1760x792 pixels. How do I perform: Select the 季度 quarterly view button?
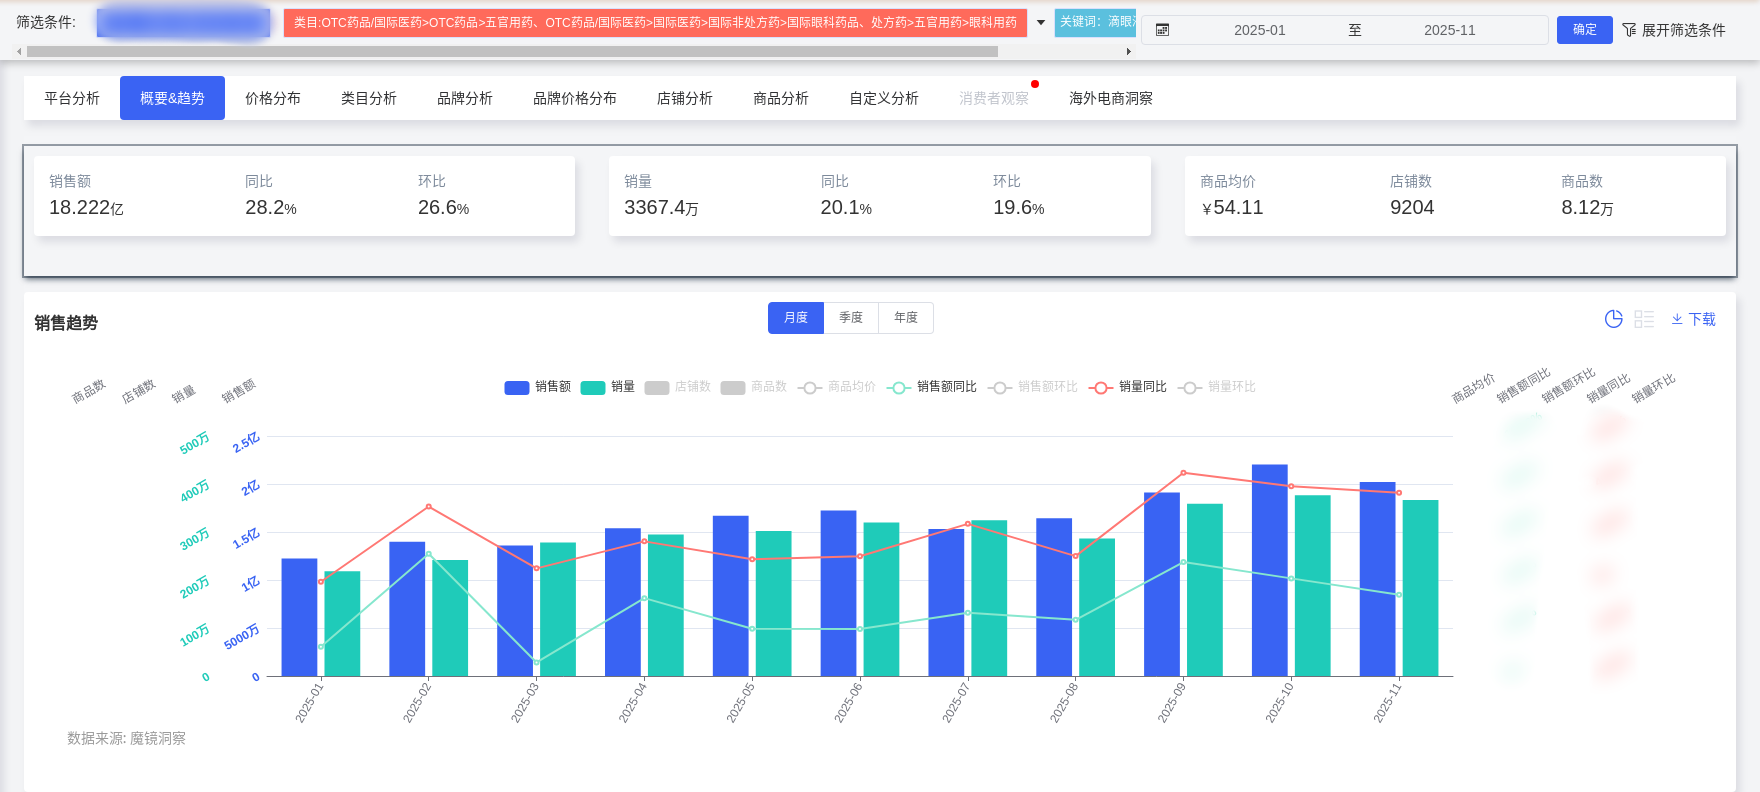click(x=851, y=318)
